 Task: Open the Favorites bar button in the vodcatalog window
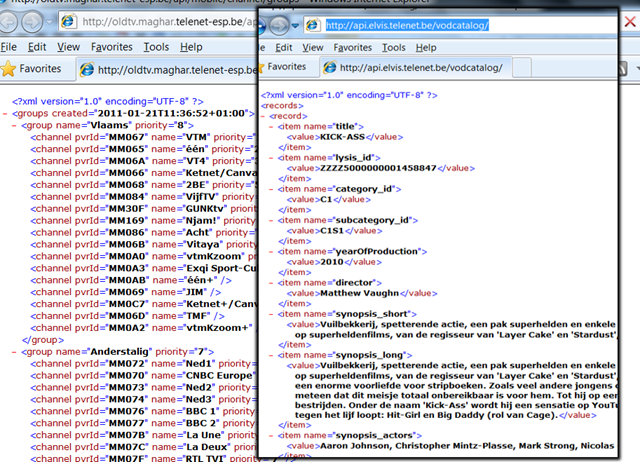coord(285,67)
